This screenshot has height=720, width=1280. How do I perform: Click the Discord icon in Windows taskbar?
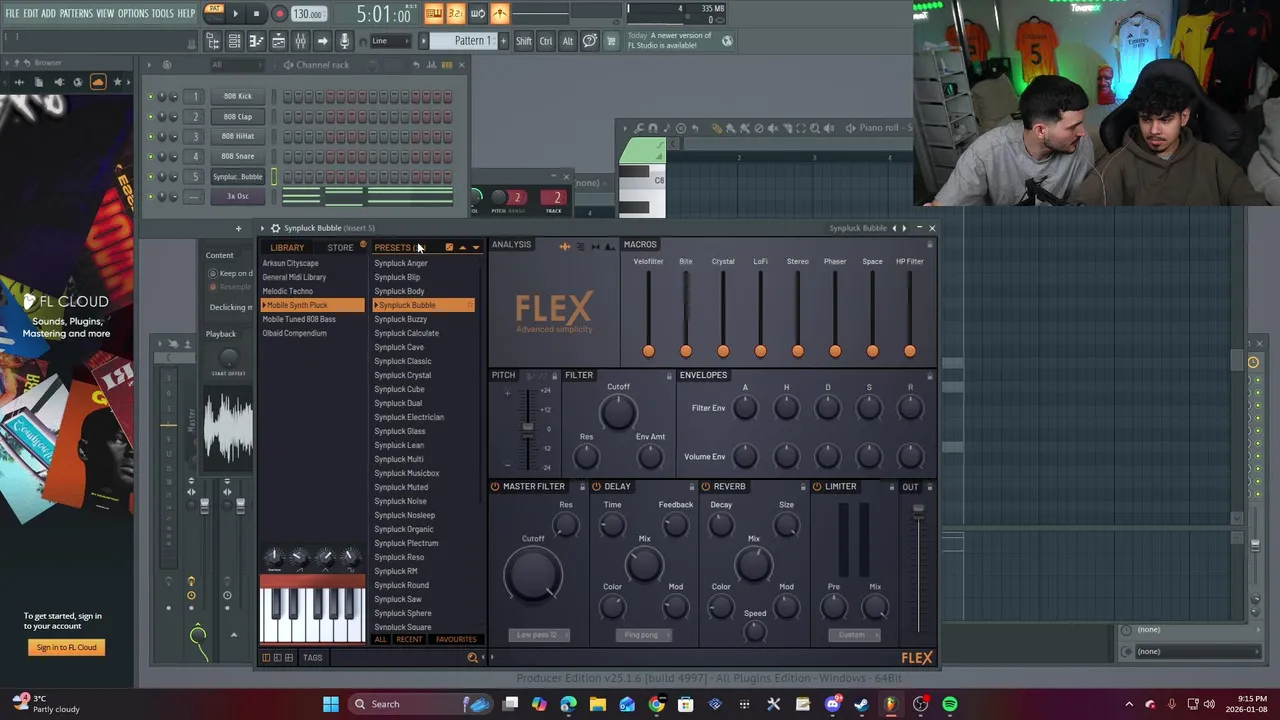pyautogui.click(x=832, y=704)
